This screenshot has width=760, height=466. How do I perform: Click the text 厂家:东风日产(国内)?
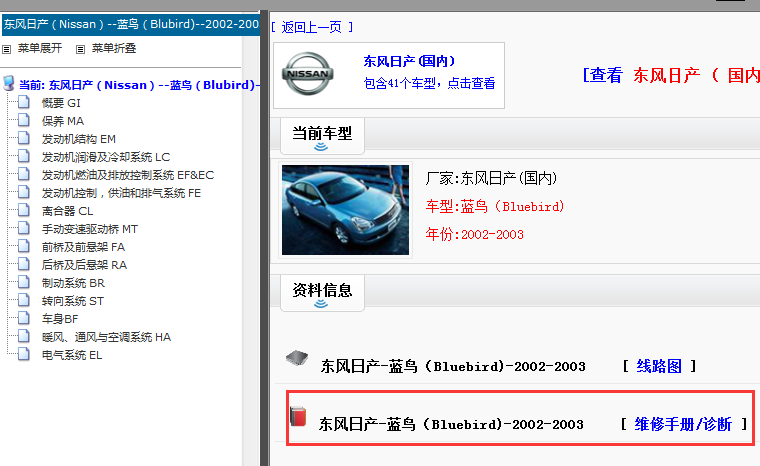click(491, 178)
